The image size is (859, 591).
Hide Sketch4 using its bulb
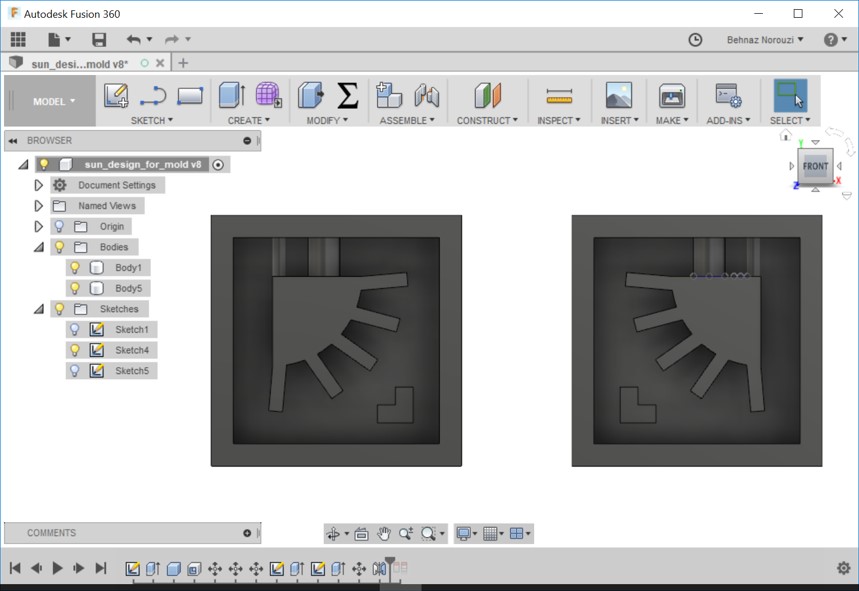[75, 350]
